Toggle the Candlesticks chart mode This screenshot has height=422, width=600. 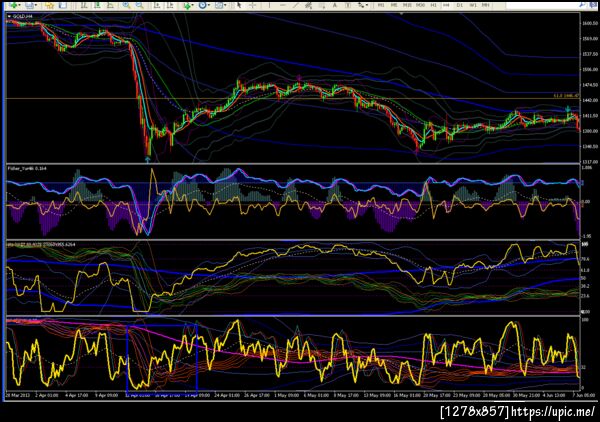point(97,5)
